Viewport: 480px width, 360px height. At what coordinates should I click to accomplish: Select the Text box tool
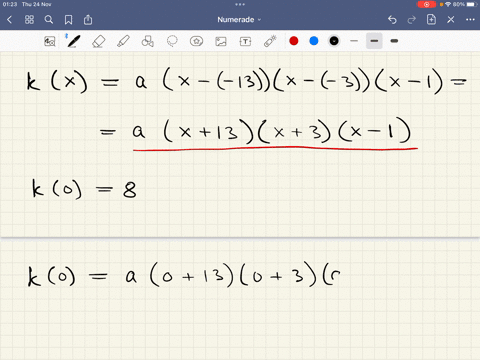[x=245, y=41]
